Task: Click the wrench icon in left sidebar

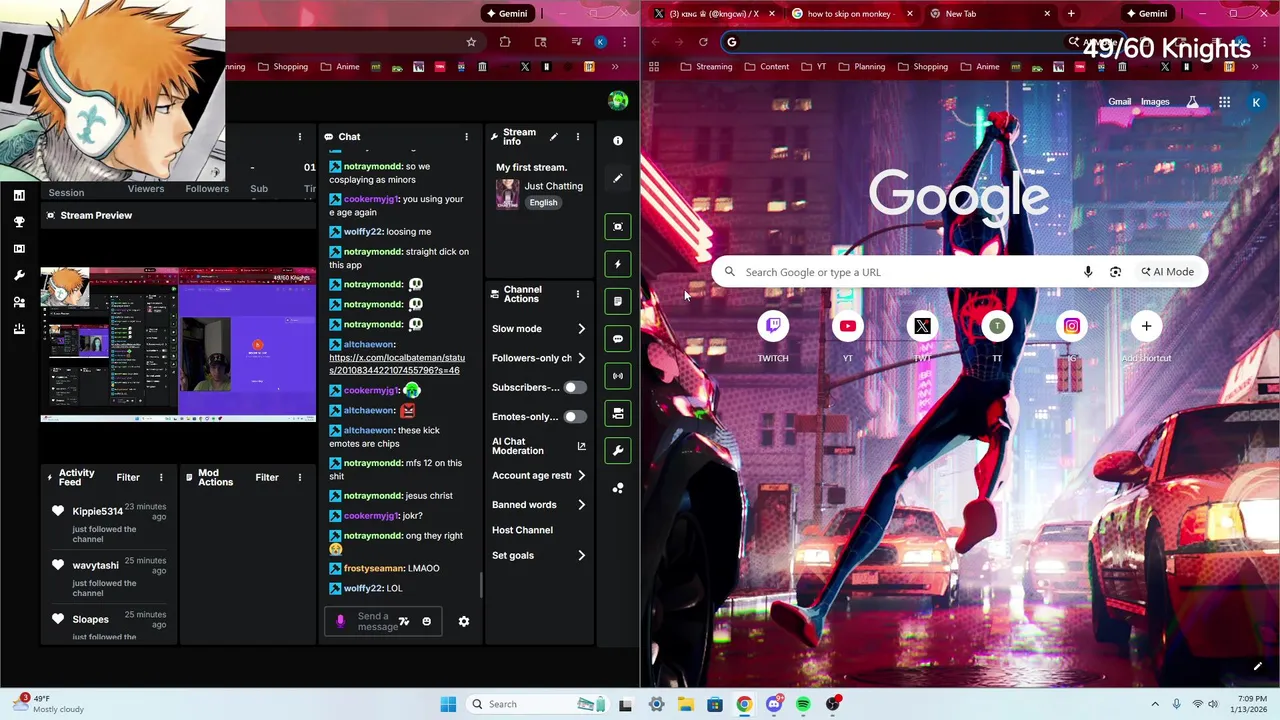Action: (x=19, y=275)
